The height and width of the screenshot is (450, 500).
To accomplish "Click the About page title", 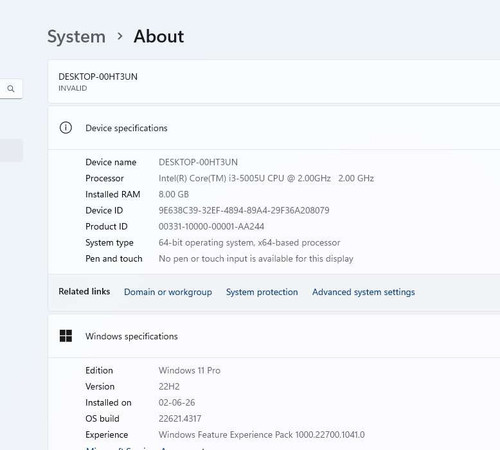I will (159, 36).
